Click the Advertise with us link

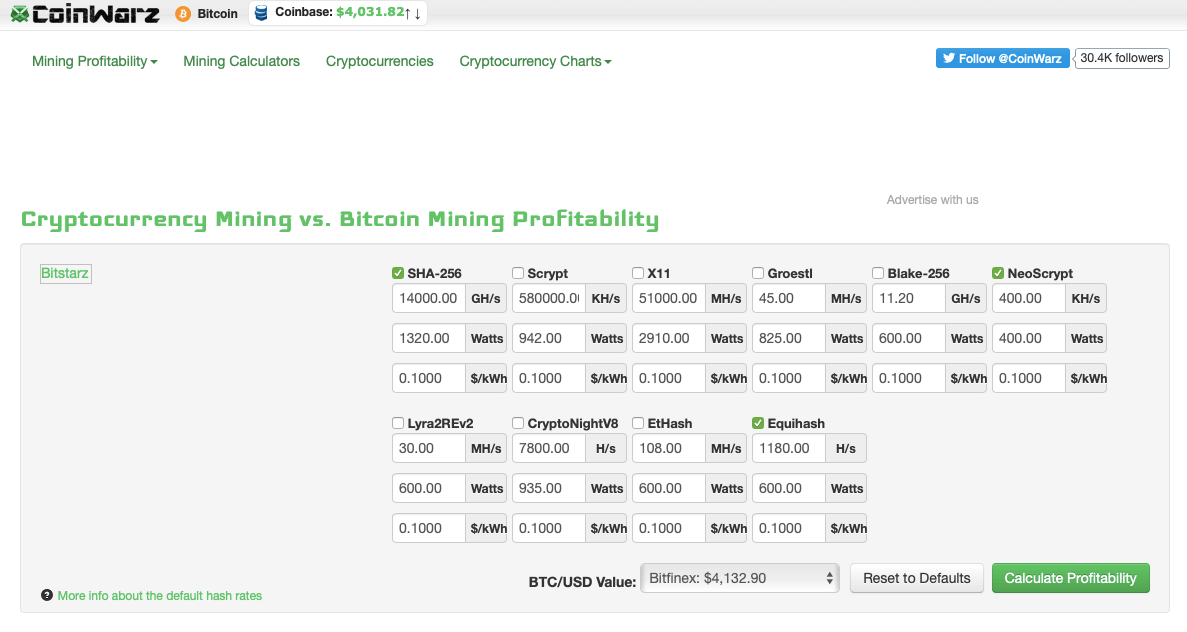[932, 200]
